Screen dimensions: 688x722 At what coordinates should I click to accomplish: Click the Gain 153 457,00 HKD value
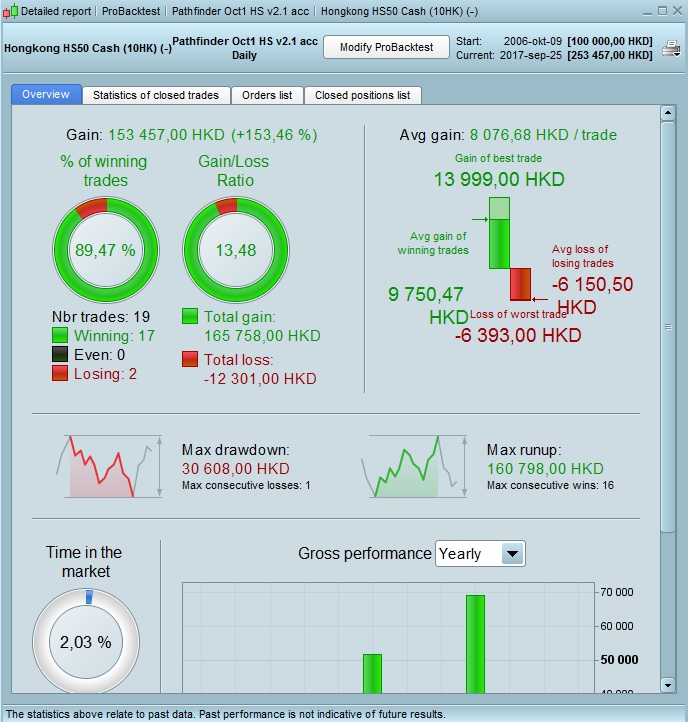212,135
